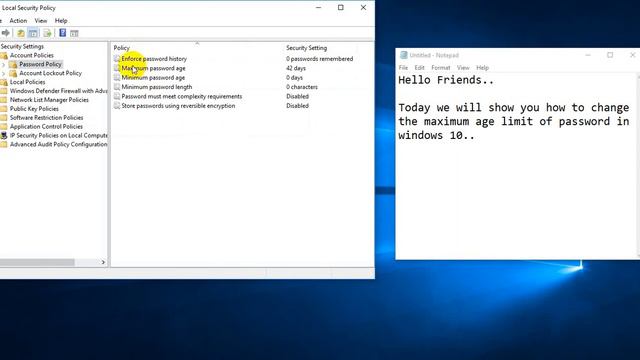Viewport: 640px width, 360px height.
Task: Click the Local Policies folder icon
Action: 4,82
